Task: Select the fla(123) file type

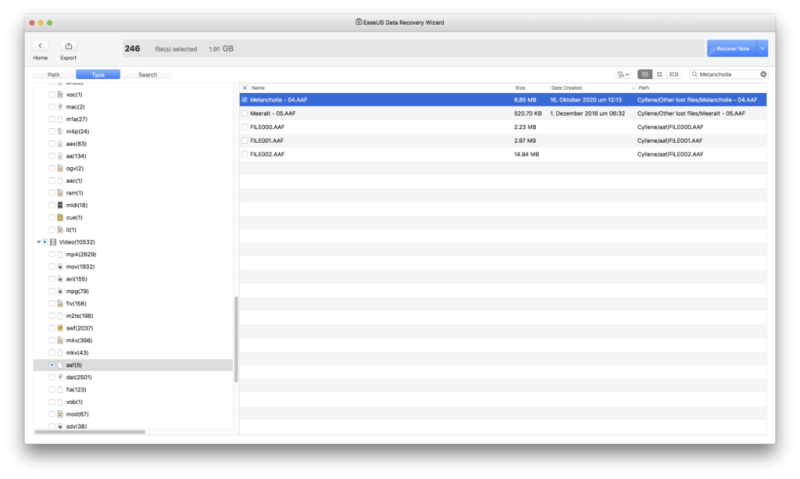Action: click(x=76, y=390)
